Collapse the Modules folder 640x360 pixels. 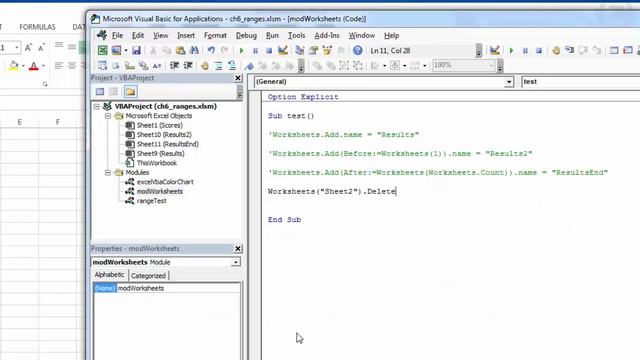pos(108,173)
